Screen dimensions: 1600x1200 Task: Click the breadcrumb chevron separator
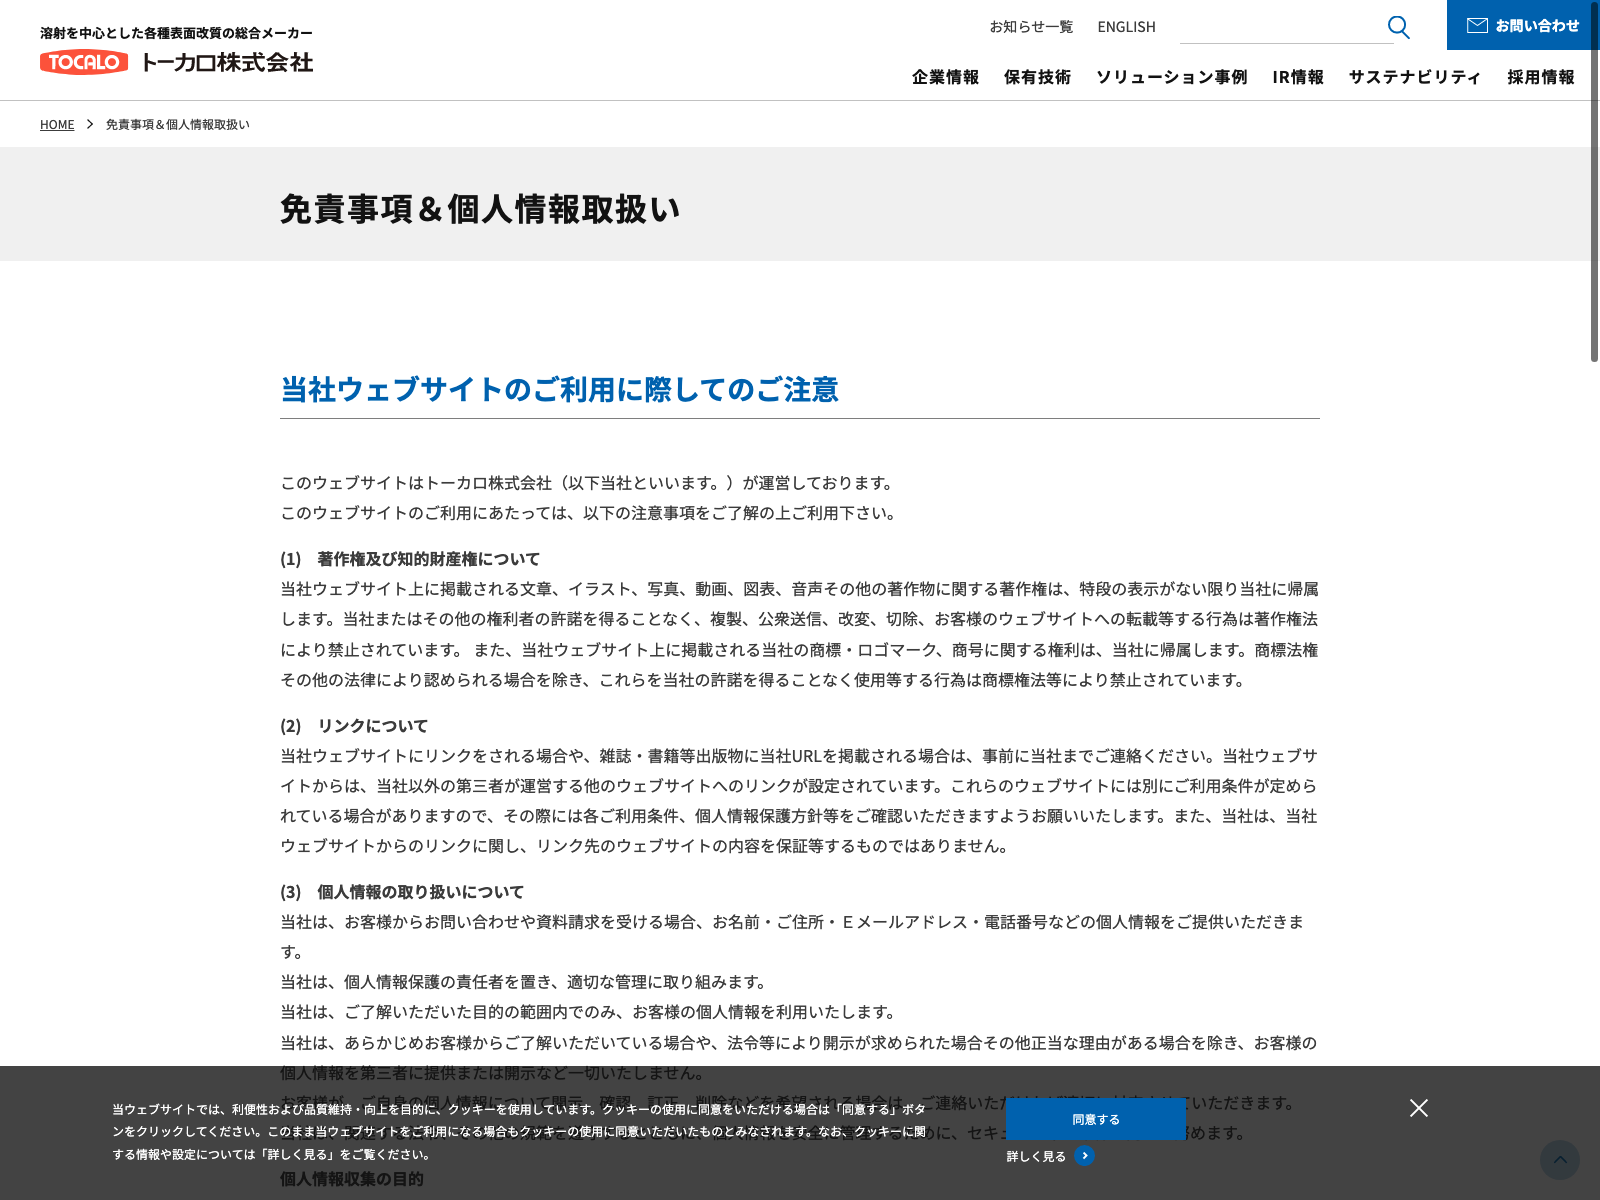pos(90,124)
